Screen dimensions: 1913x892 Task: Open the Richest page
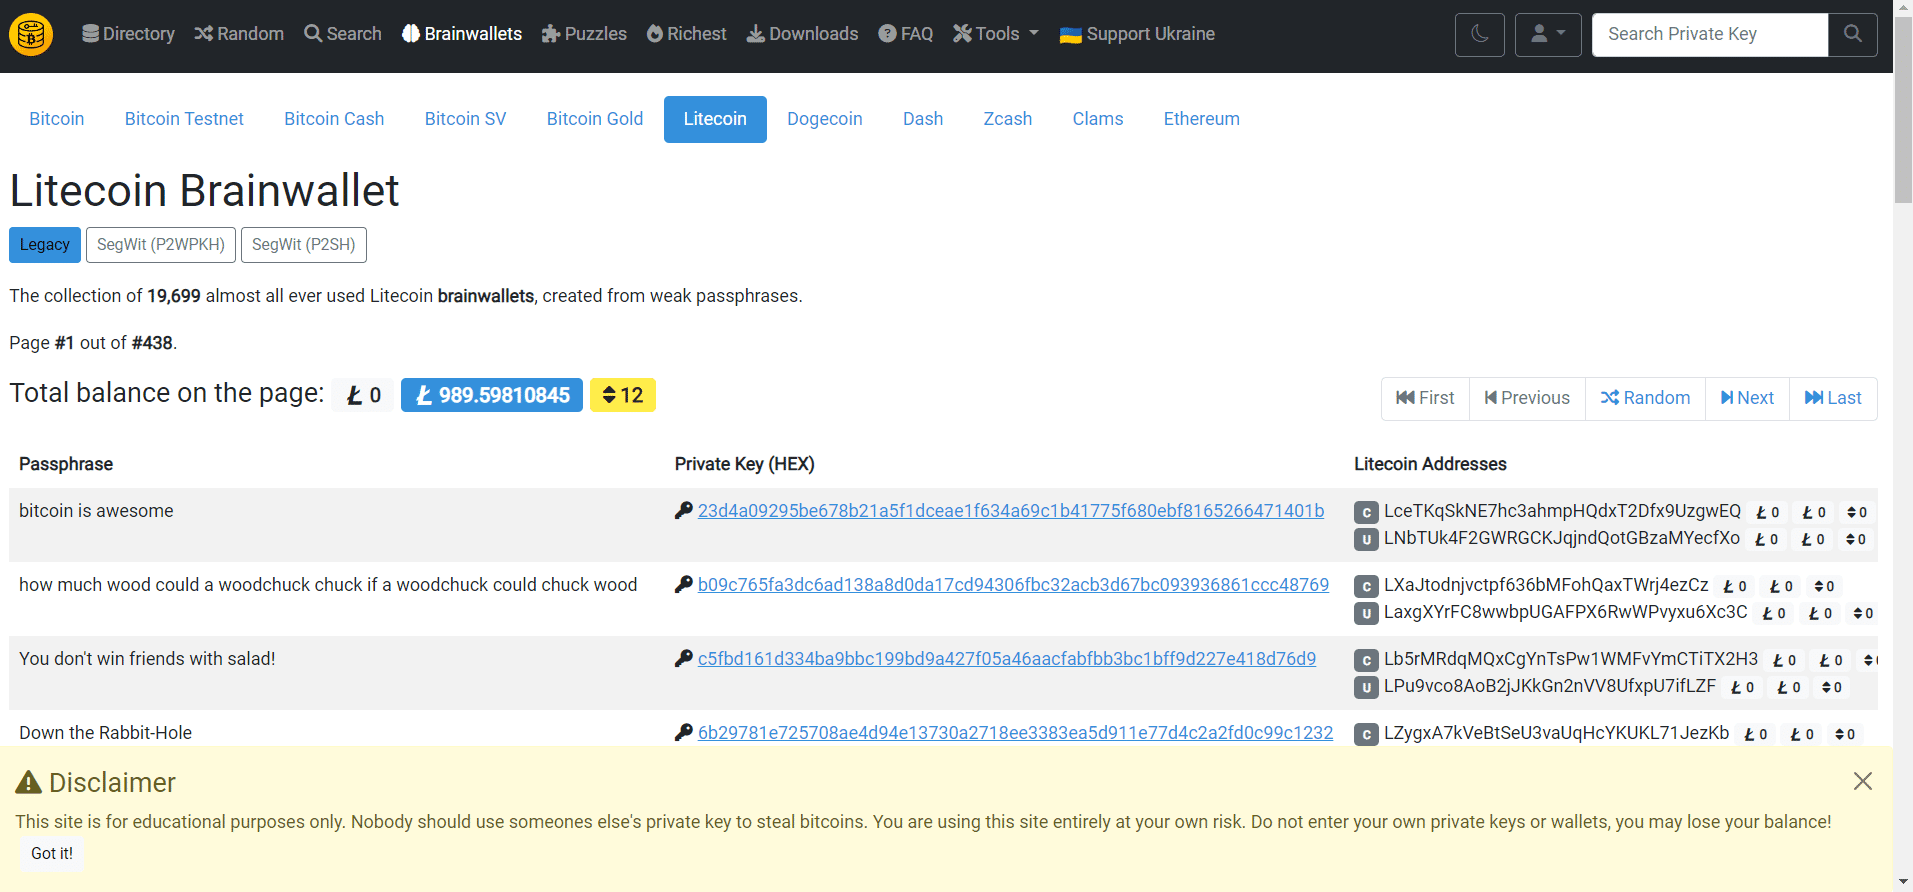(686, 34)
